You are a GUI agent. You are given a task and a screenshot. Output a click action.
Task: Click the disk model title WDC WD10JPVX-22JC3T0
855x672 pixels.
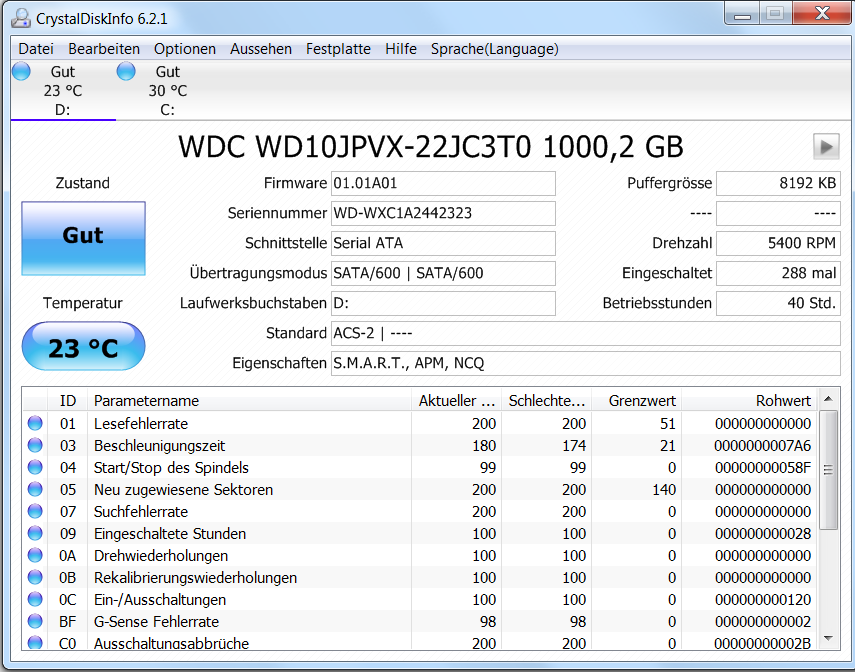354,147
